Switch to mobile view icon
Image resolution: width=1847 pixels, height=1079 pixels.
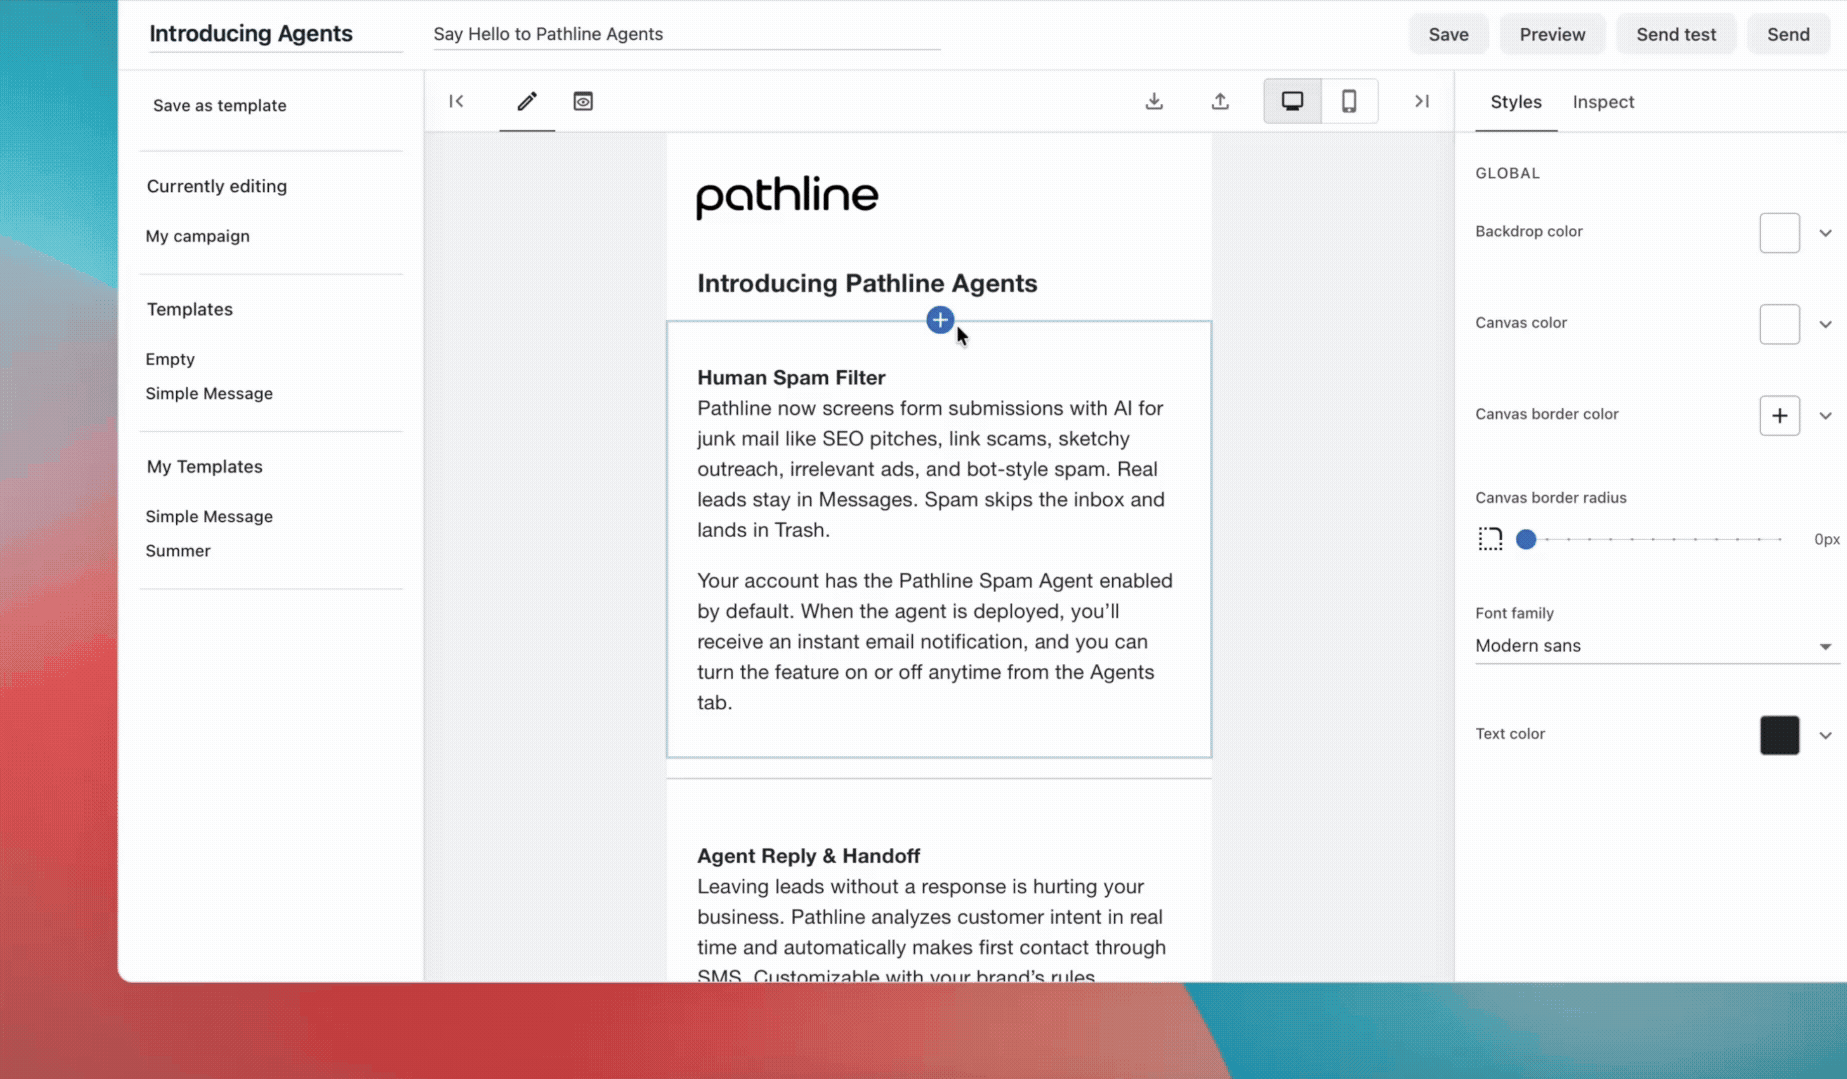(1349, 101)
